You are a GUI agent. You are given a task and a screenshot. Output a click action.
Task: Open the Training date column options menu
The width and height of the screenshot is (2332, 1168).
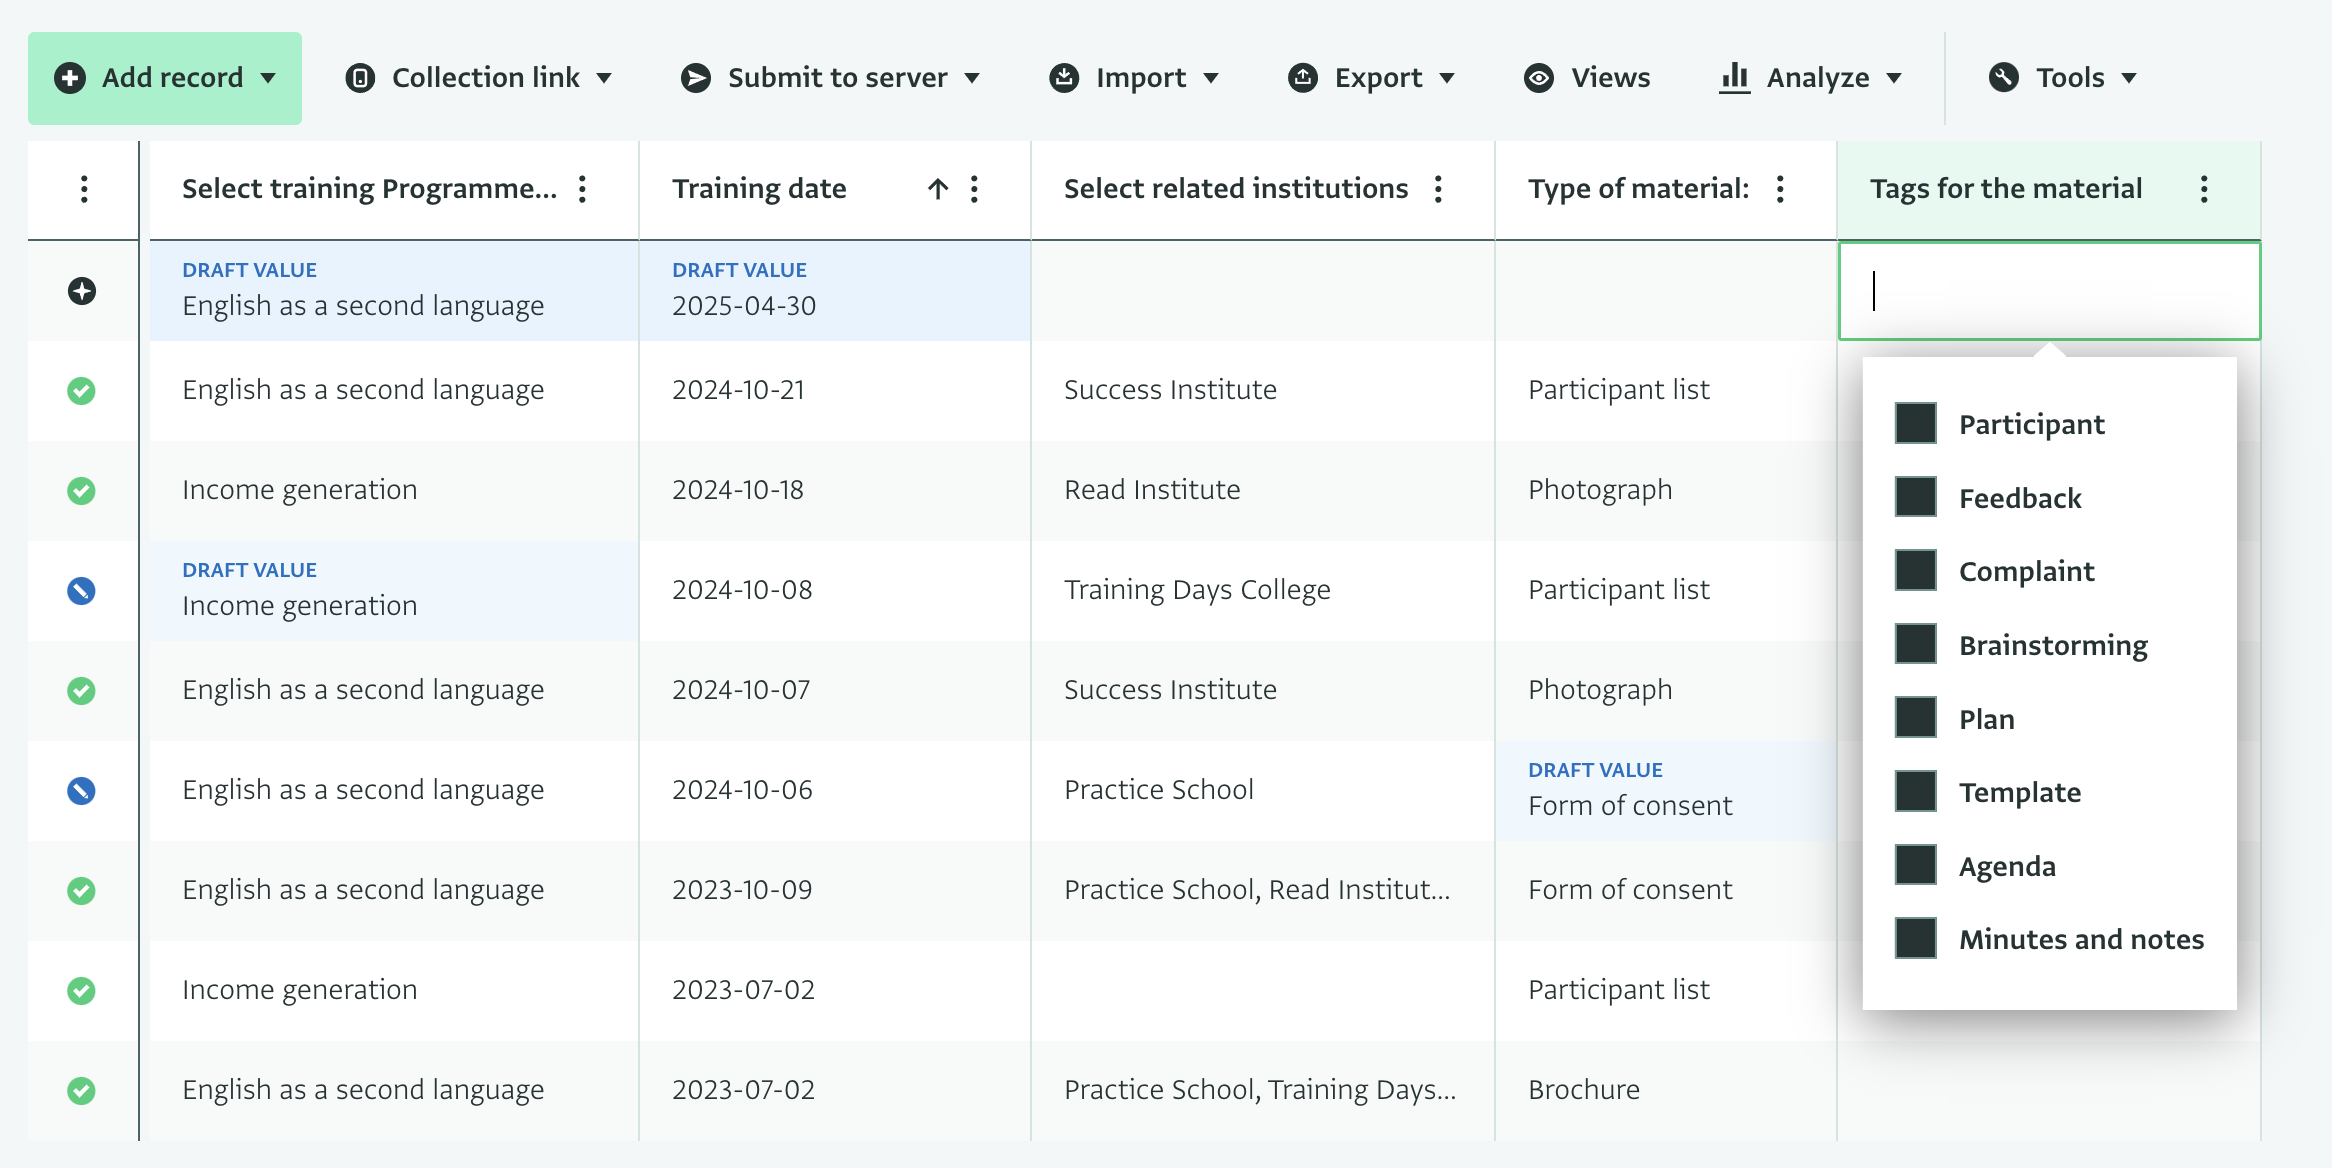tap(975, 189)
